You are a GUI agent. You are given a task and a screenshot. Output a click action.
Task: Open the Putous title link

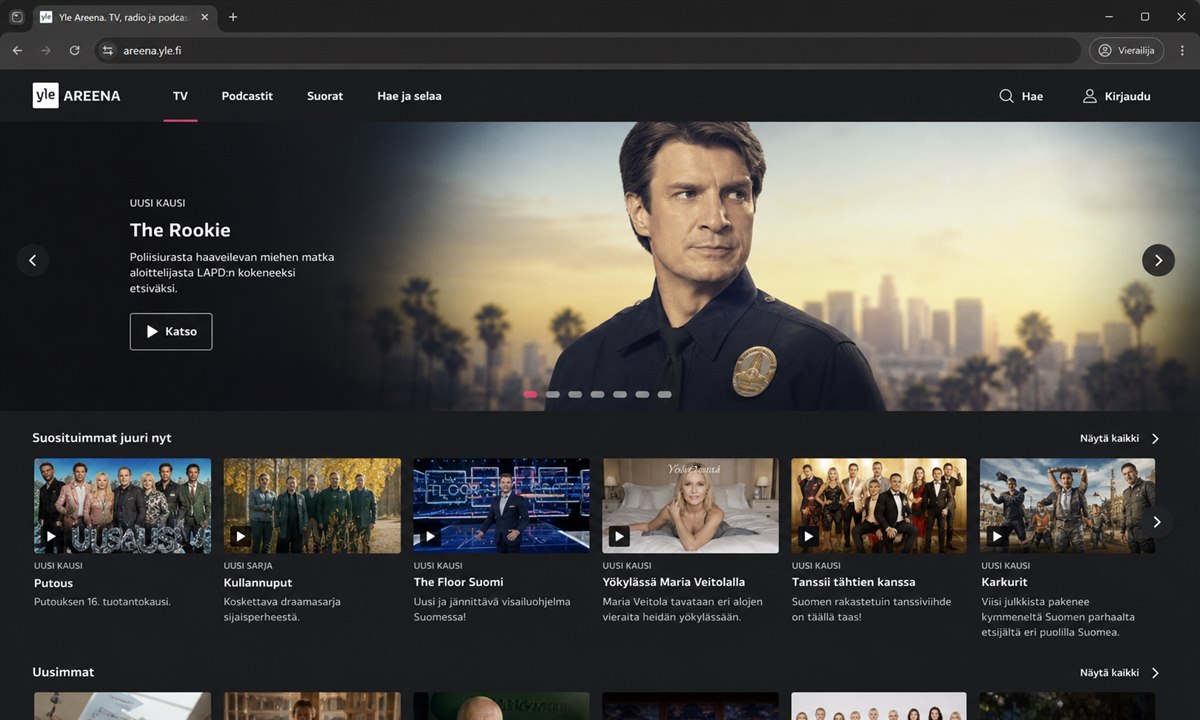tap(53, 583)
